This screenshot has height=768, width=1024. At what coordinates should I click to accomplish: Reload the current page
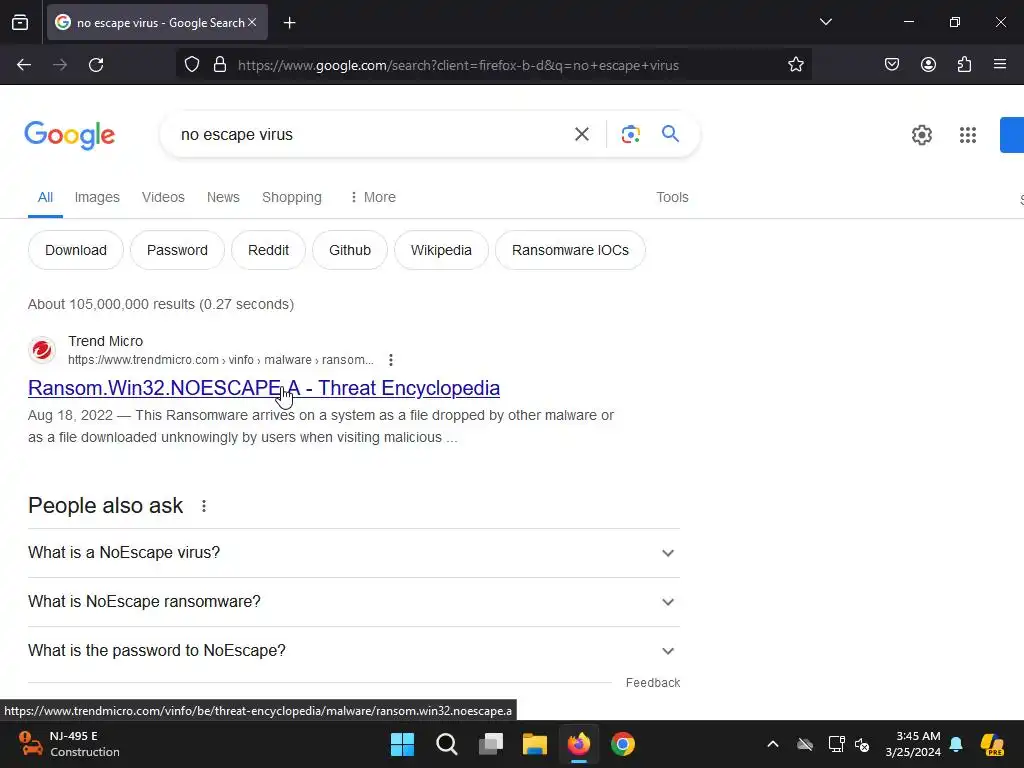tap(96, 65)
